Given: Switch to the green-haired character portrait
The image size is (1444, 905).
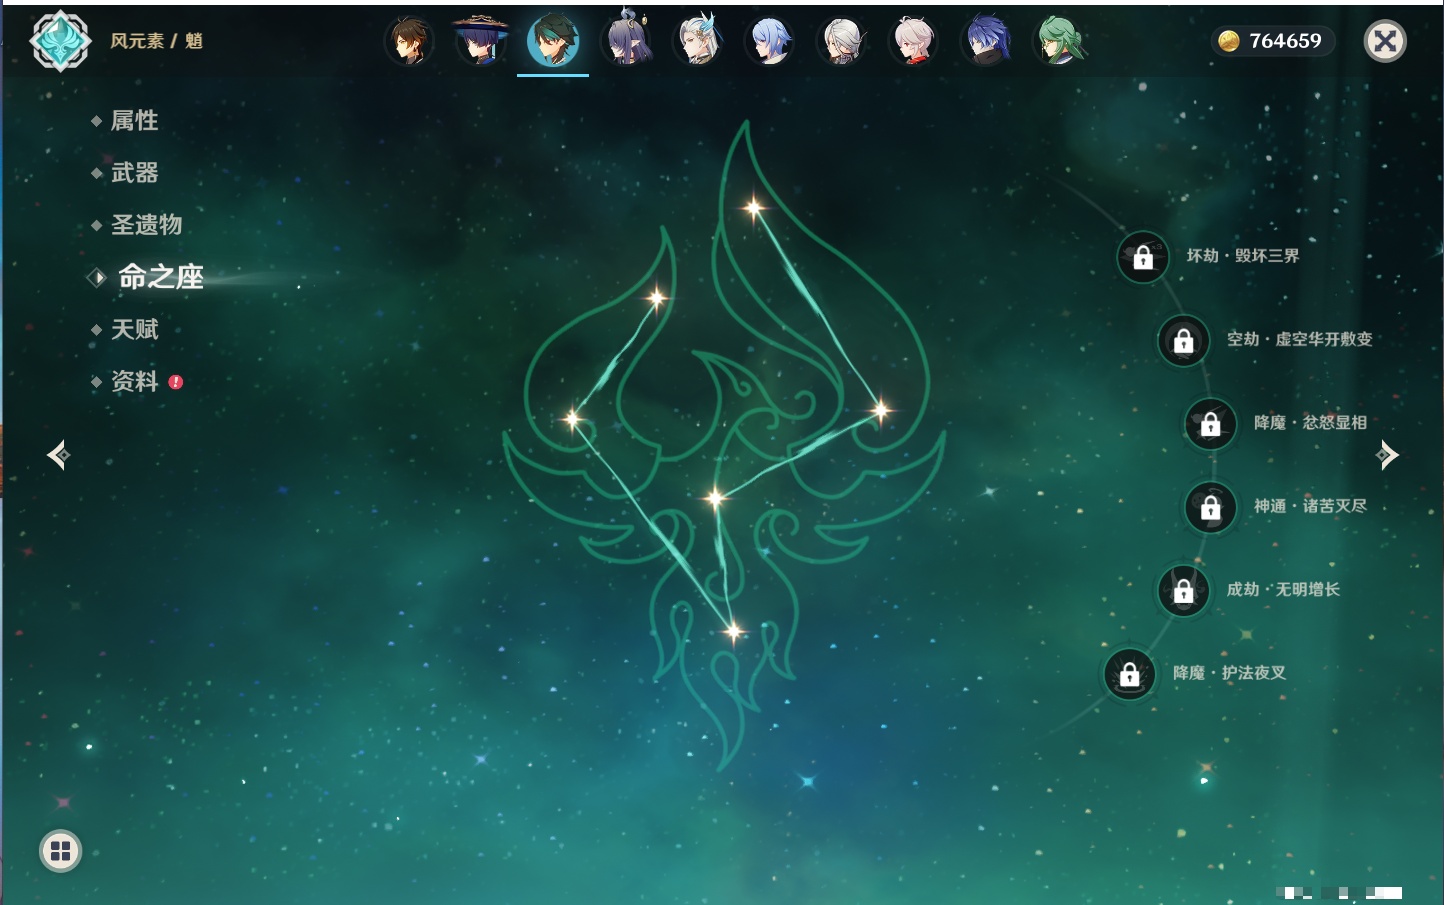Looking at the screenshot, I should coord(1059,42).
